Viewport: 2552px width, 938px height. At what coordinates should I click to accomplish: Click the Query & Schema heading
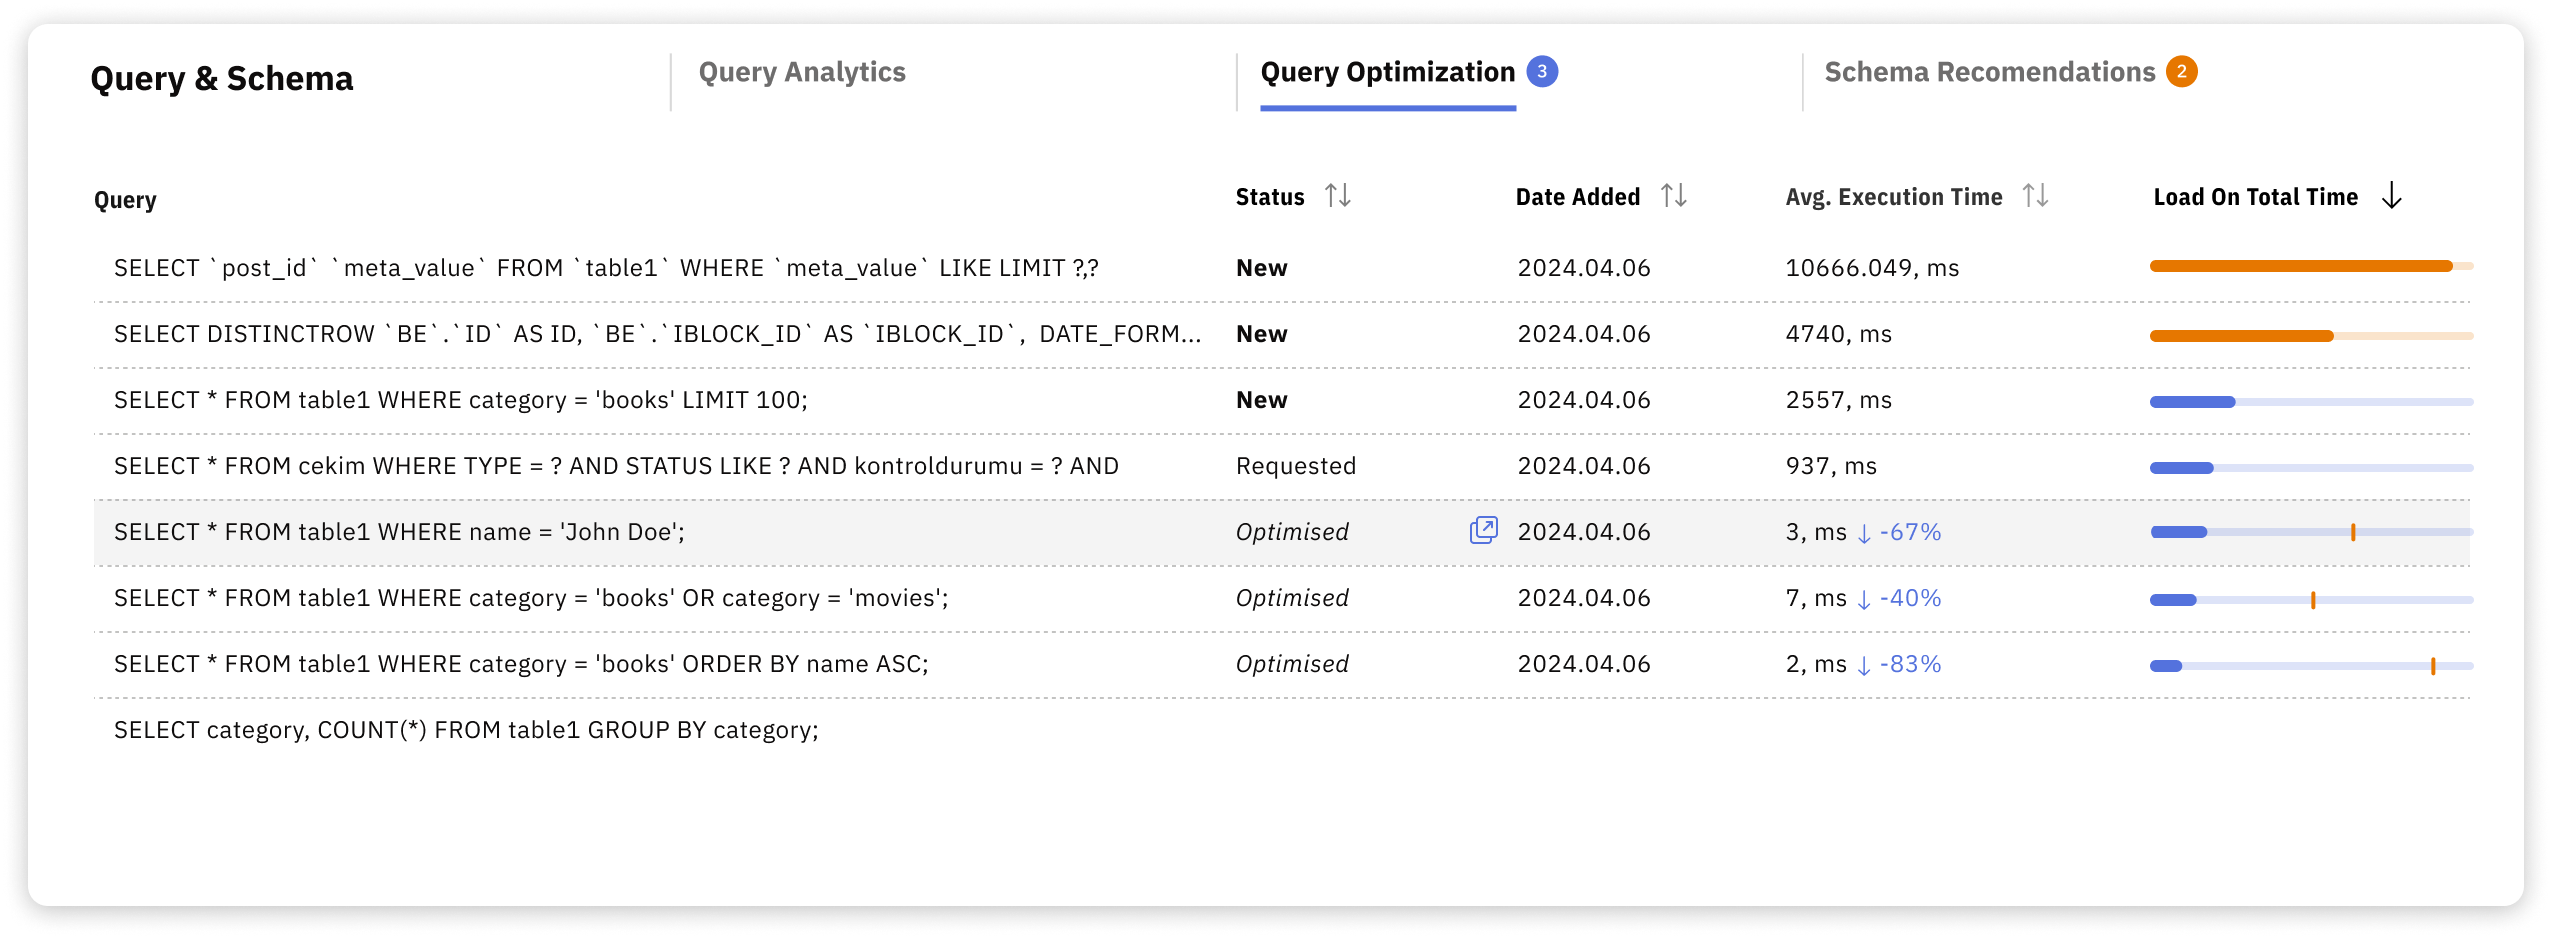pyautogui.click(x=222, y=78)
